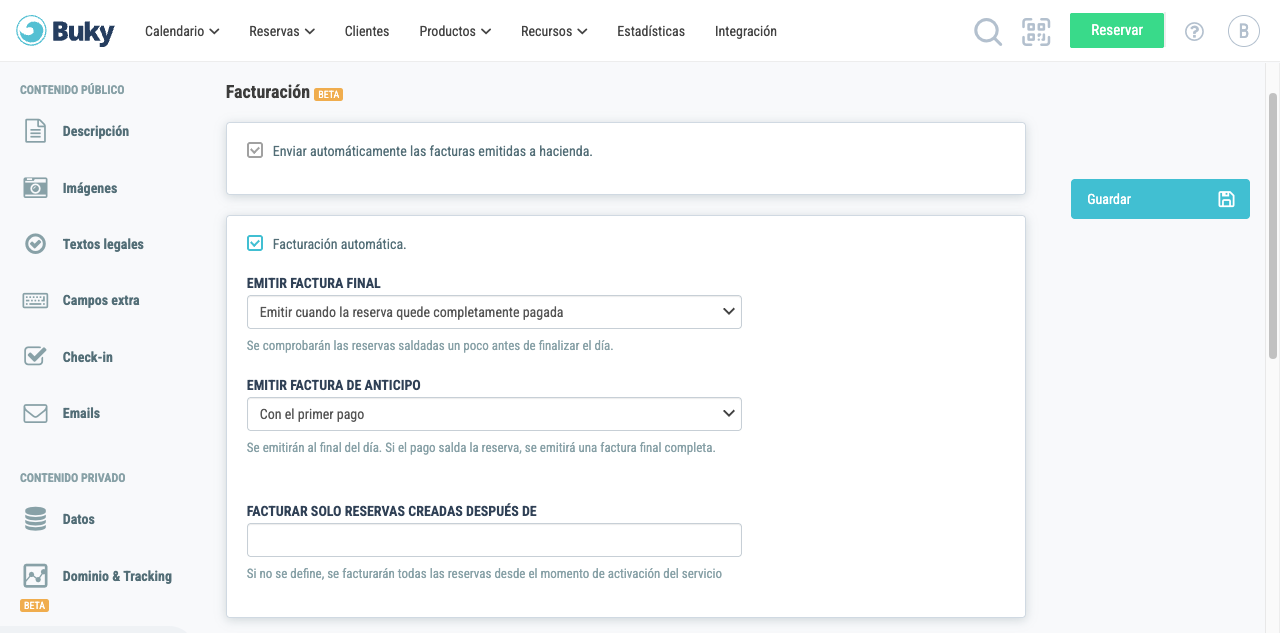Image resolution: width=1280 pixels, height=633 pixels.
Task: Click the FACTURAR SOLO RESERVAS CREADAS DESPUÉS DE label
Action: click(x=392, y=511)
